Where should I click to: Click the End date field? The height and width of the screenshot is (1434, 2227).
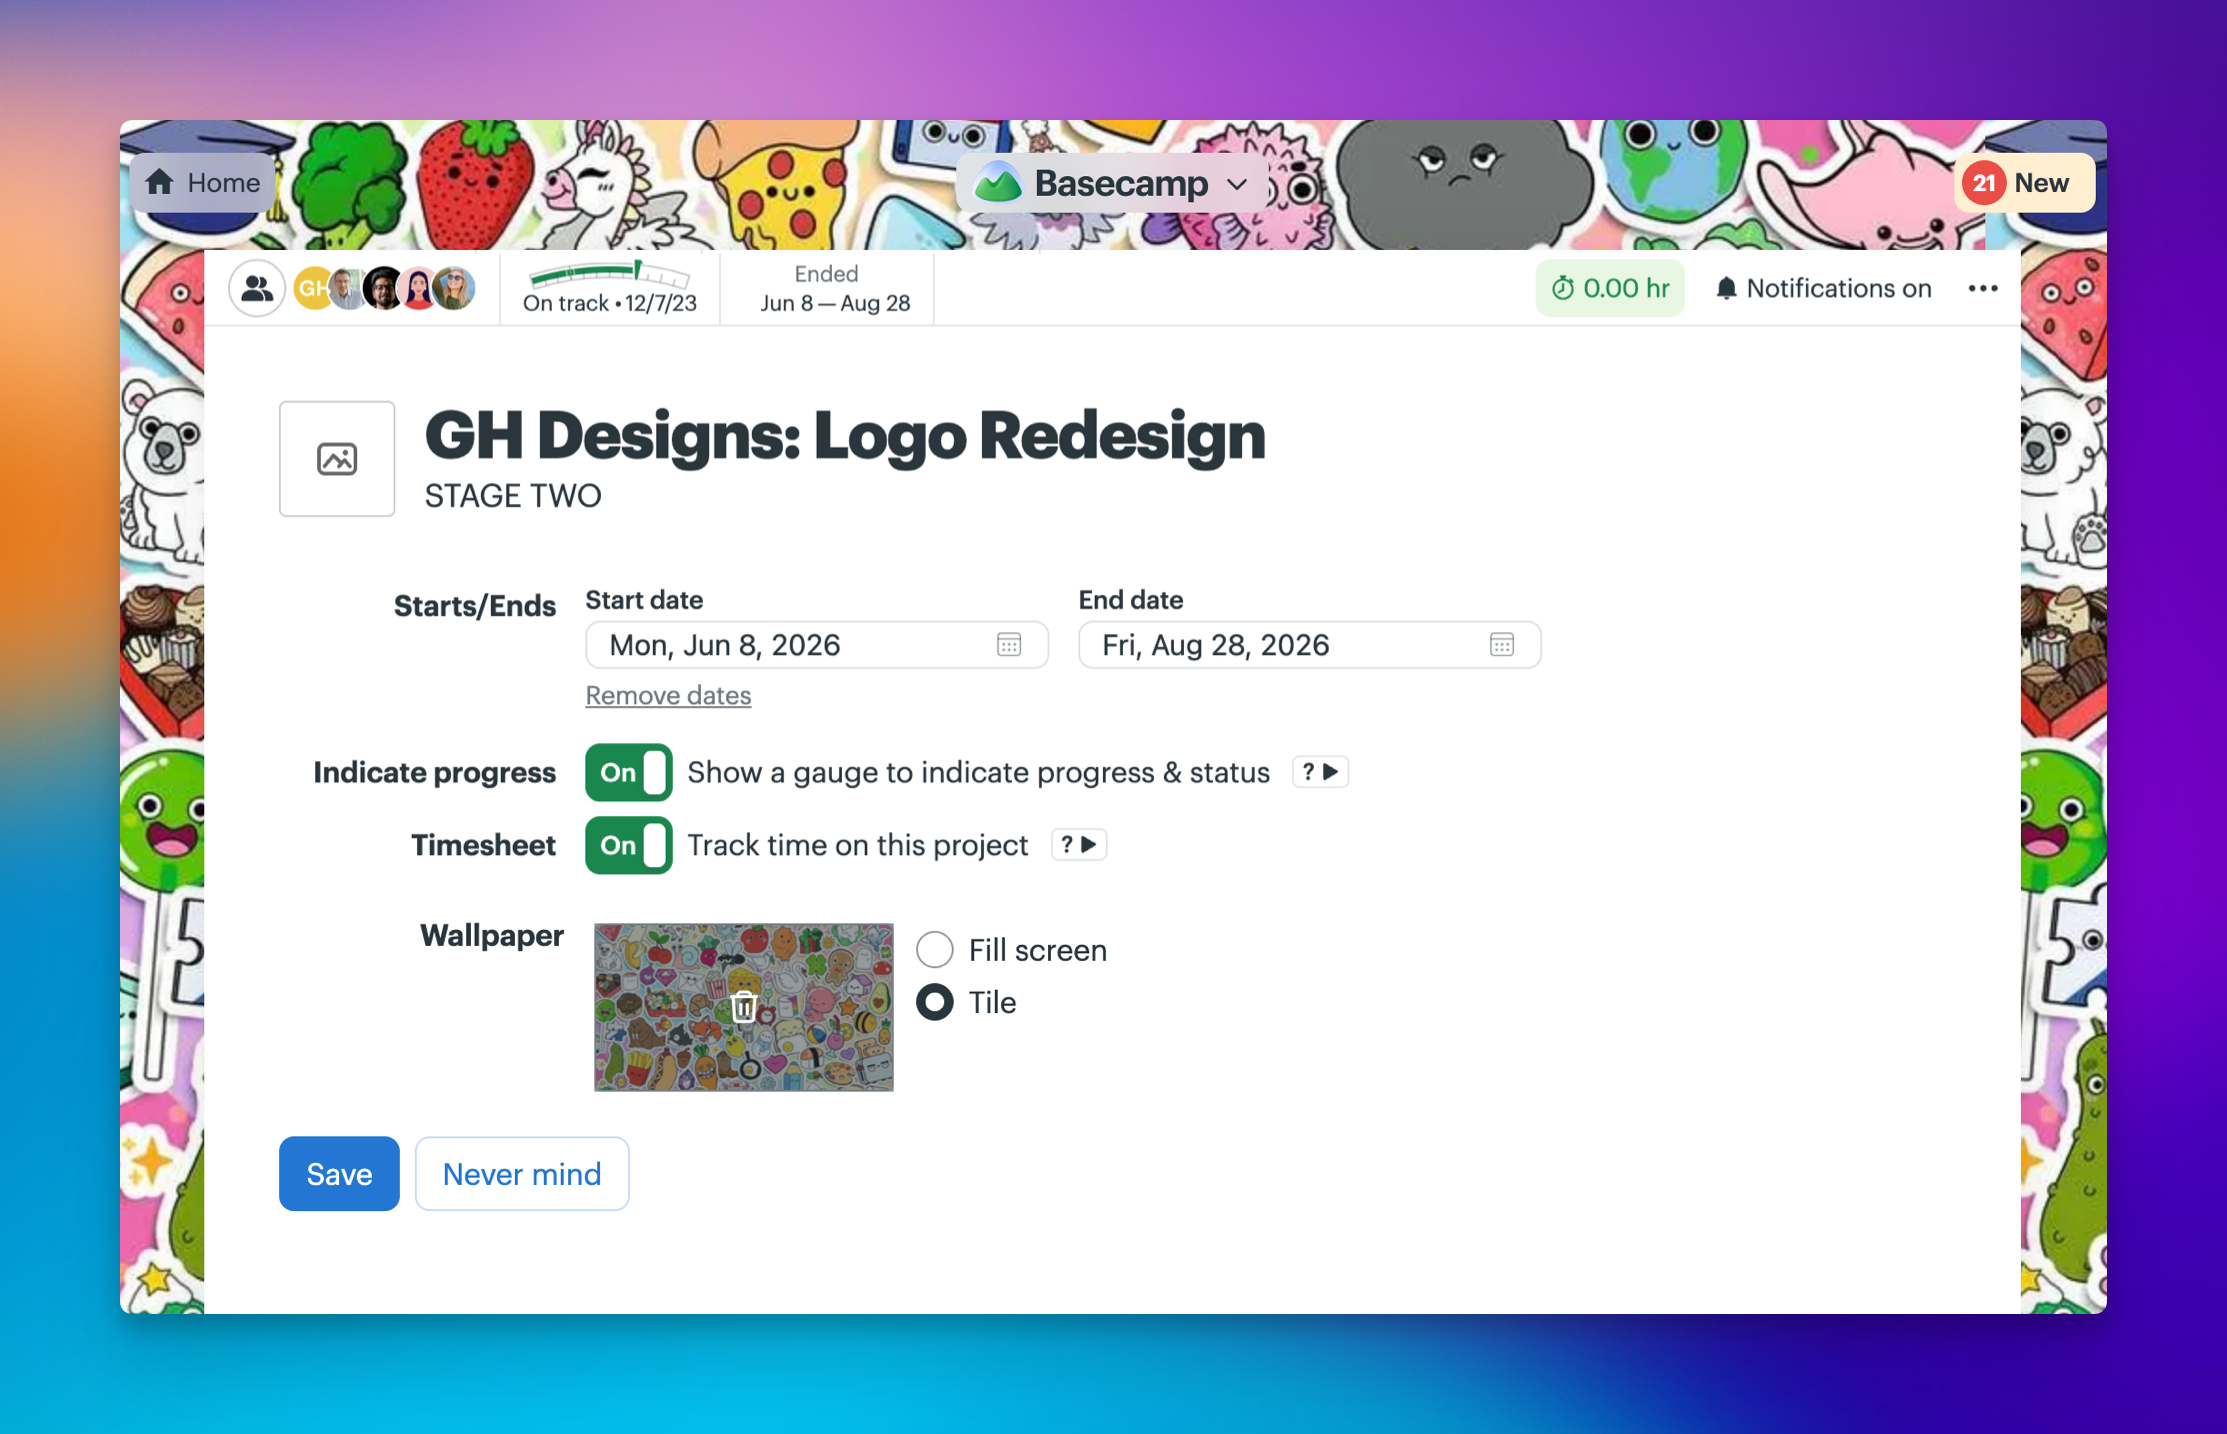click(x=1309, y=645)
